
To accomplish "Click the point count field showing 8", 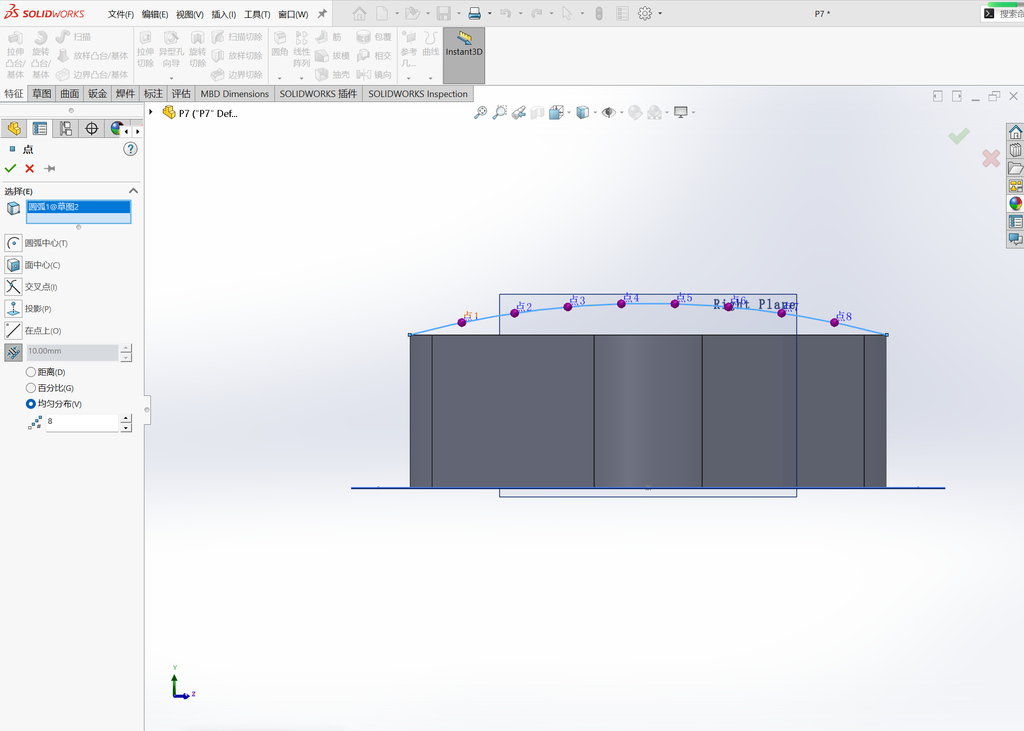I will tap(82, 422).
